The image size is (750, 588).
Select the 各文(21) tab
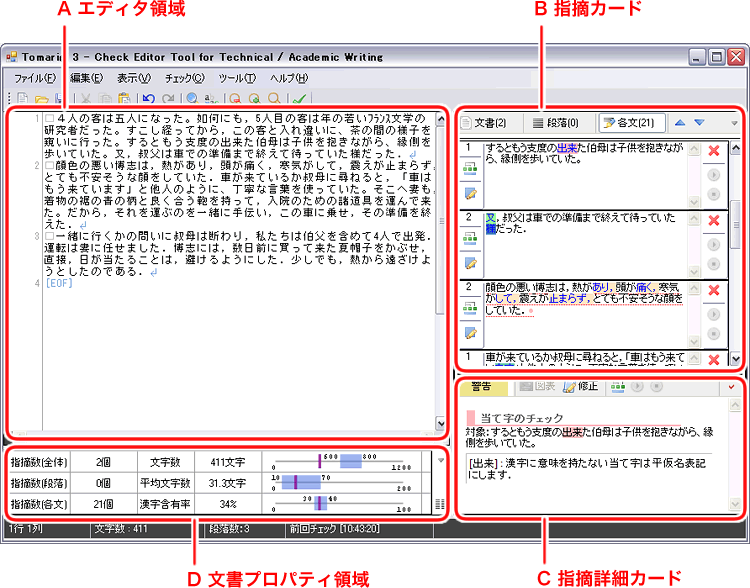[632, 123]
